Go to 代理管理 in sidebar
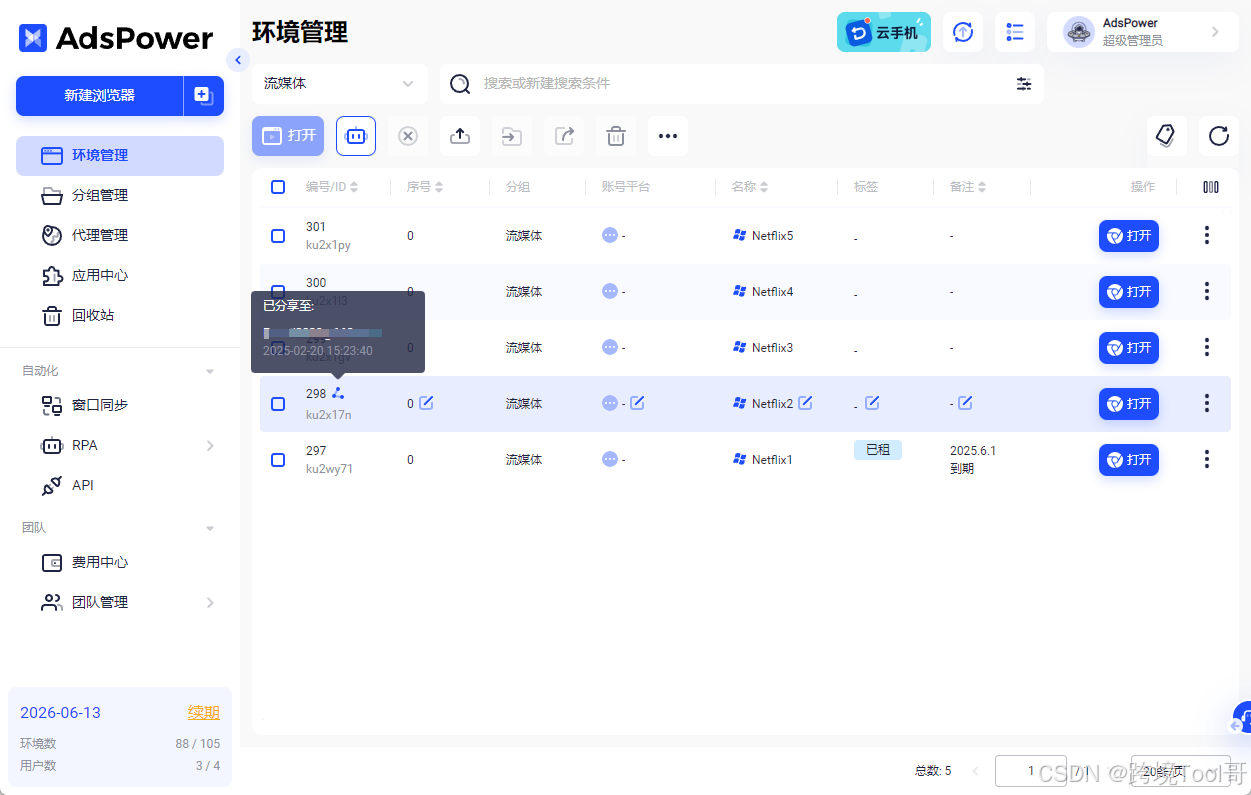 120,236
